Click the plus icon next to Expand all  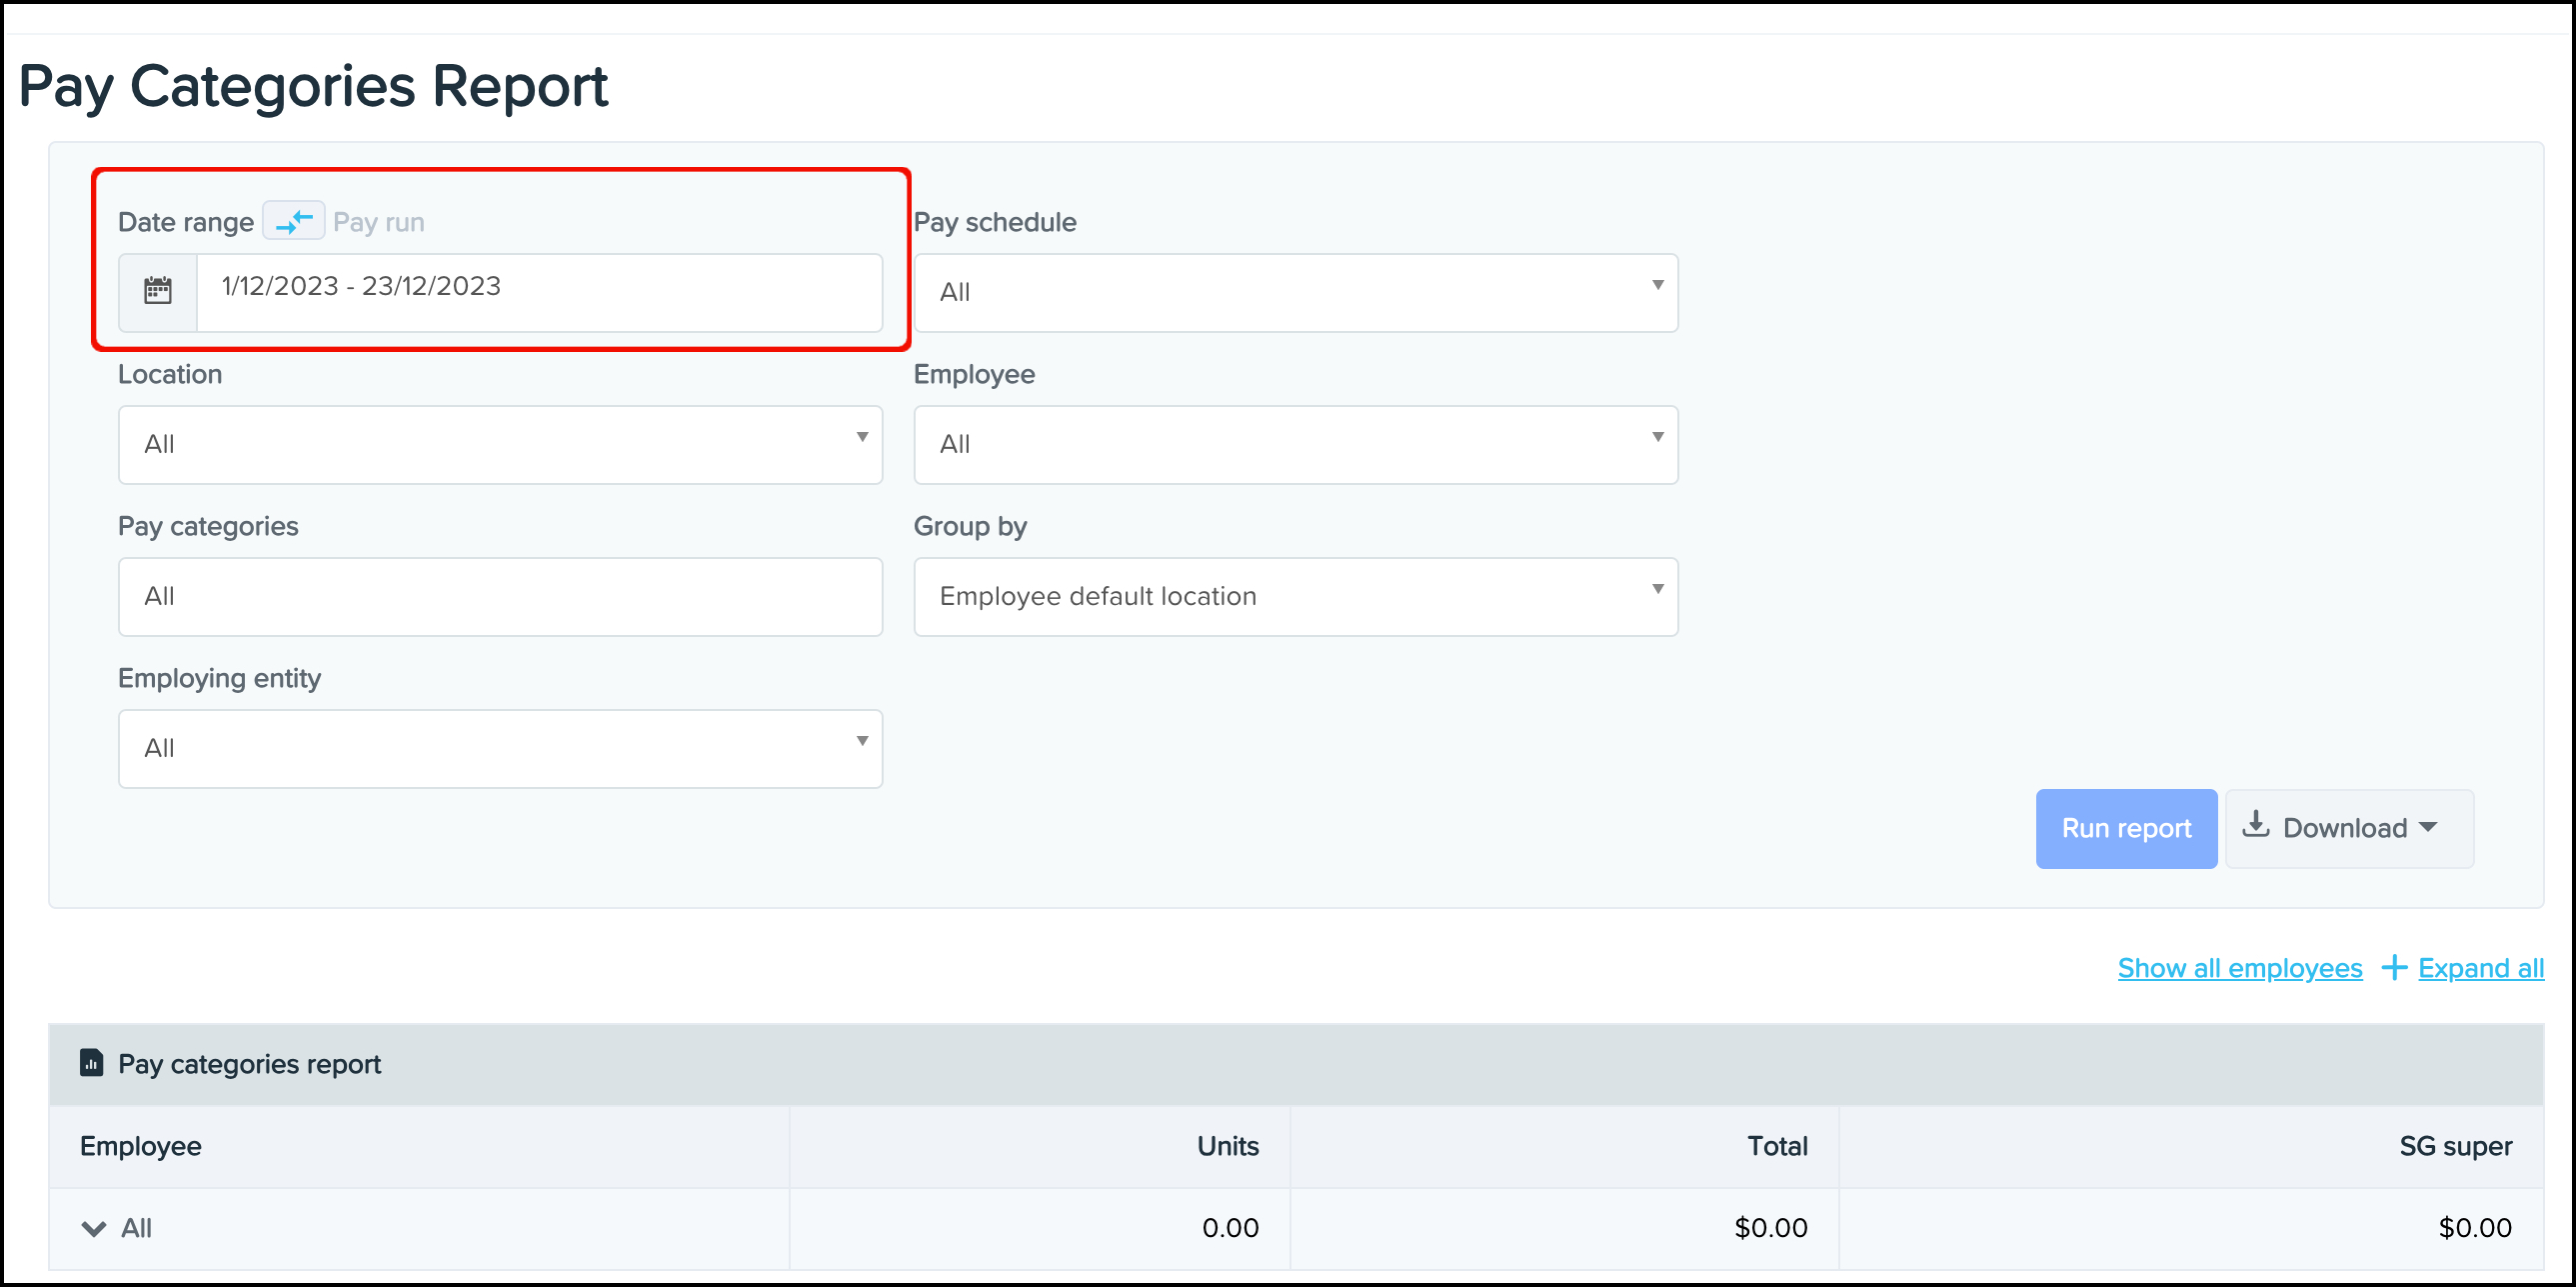[x=2396, y=967]
